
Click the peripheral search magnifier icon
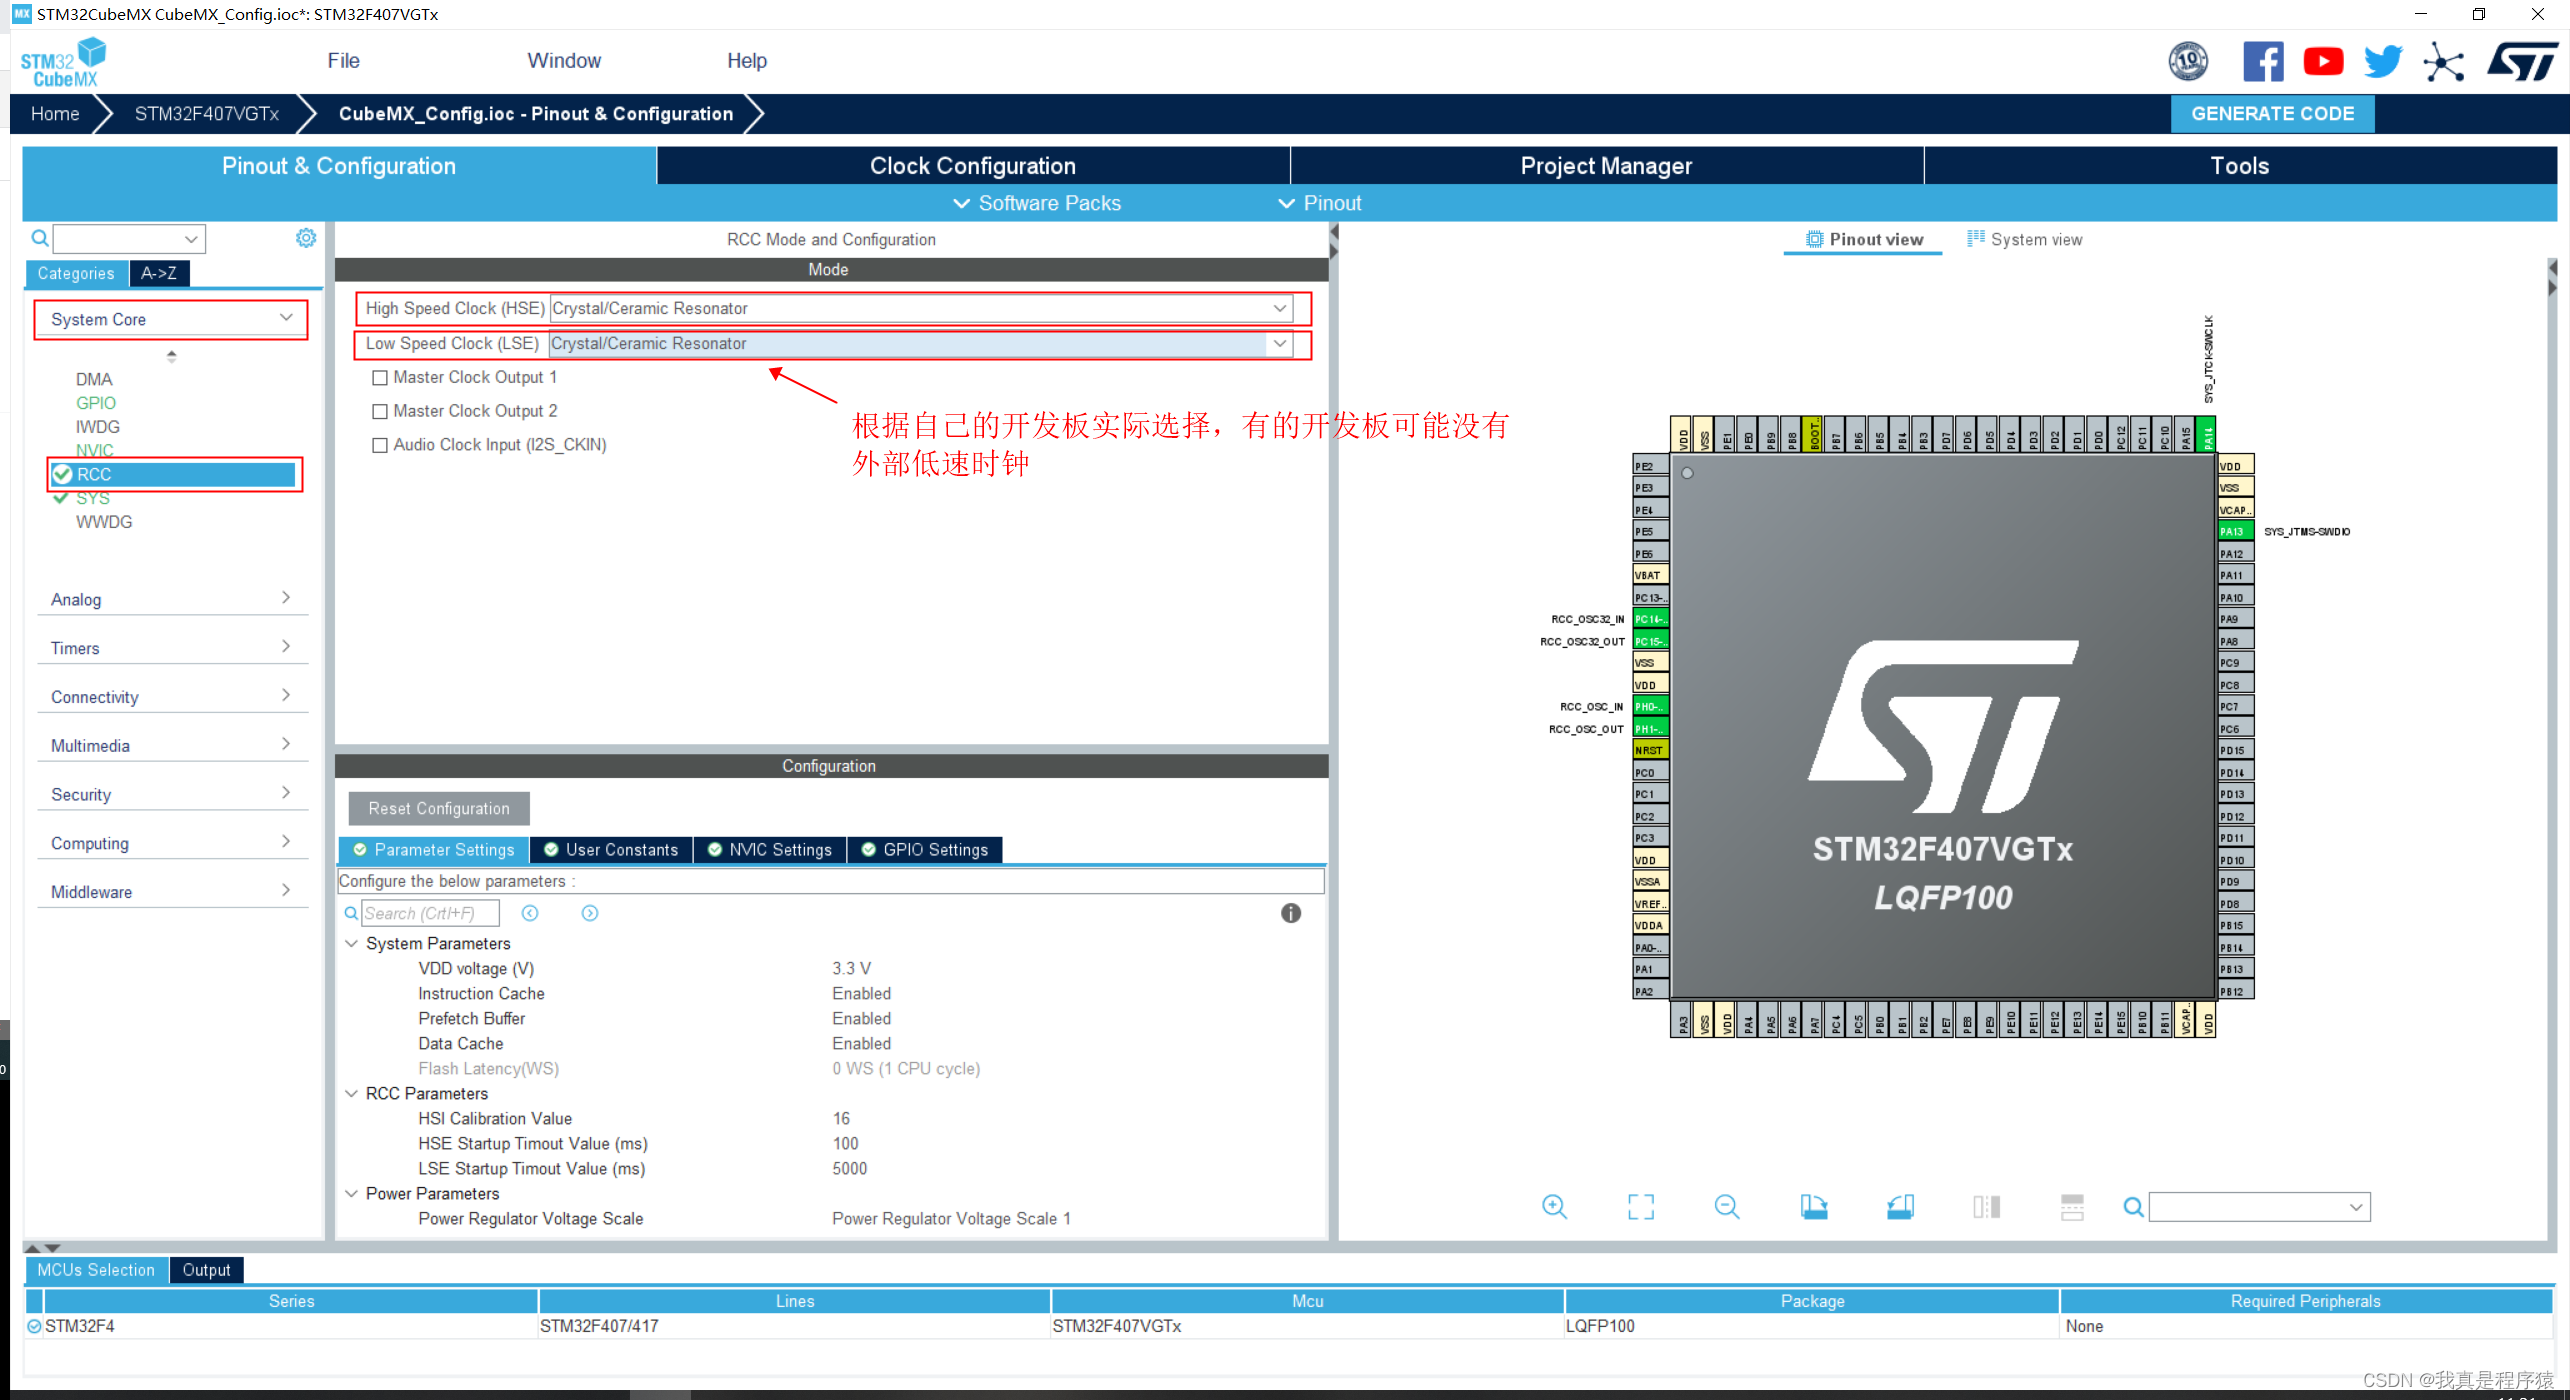(40, 238)
